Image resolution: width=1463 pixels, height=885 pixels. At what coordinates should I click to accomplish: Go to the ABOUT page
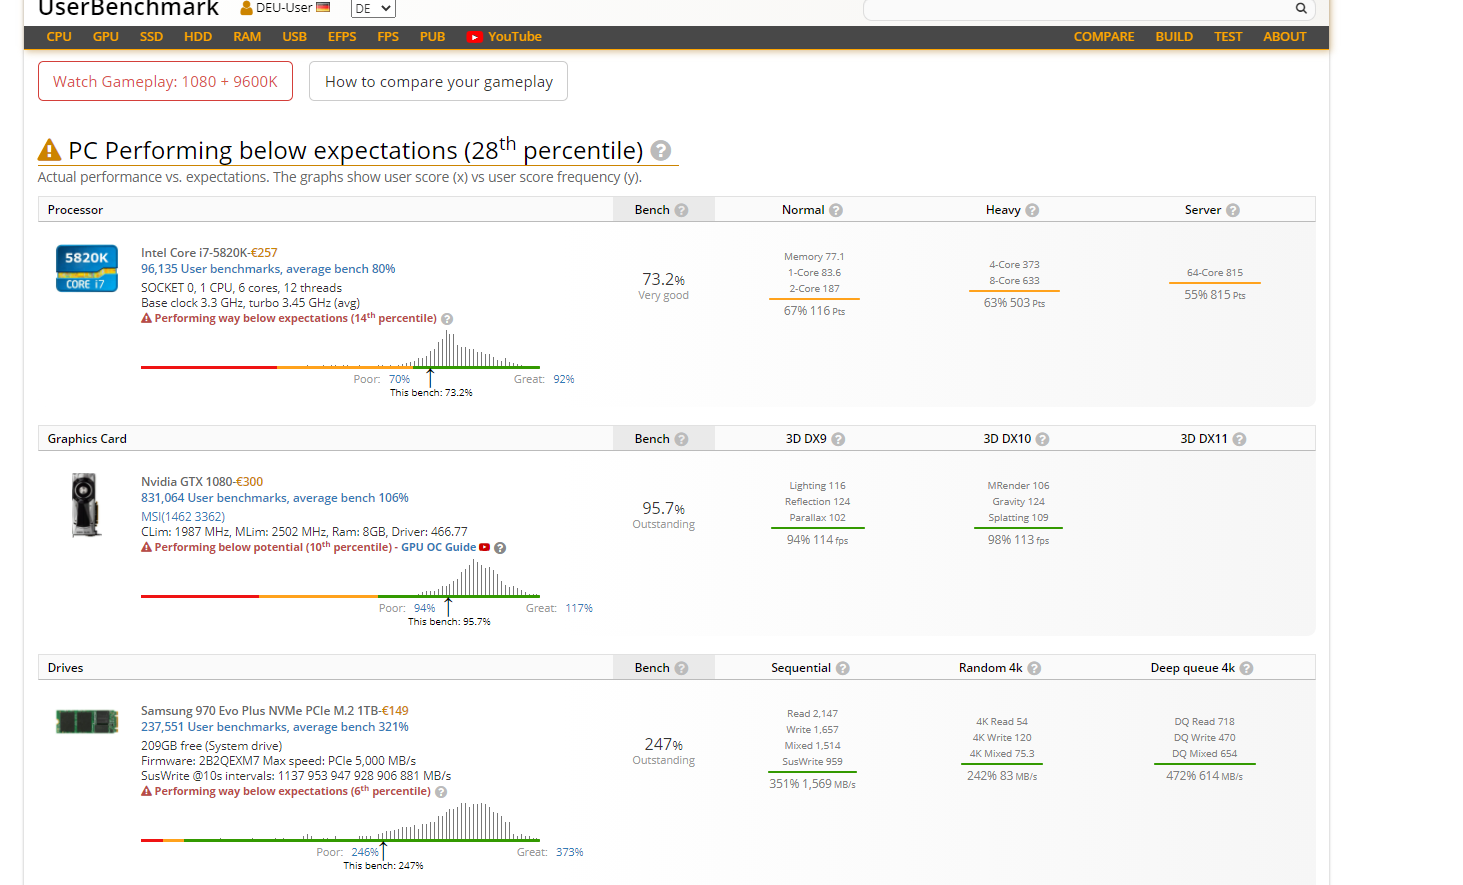coord(1285,37)
